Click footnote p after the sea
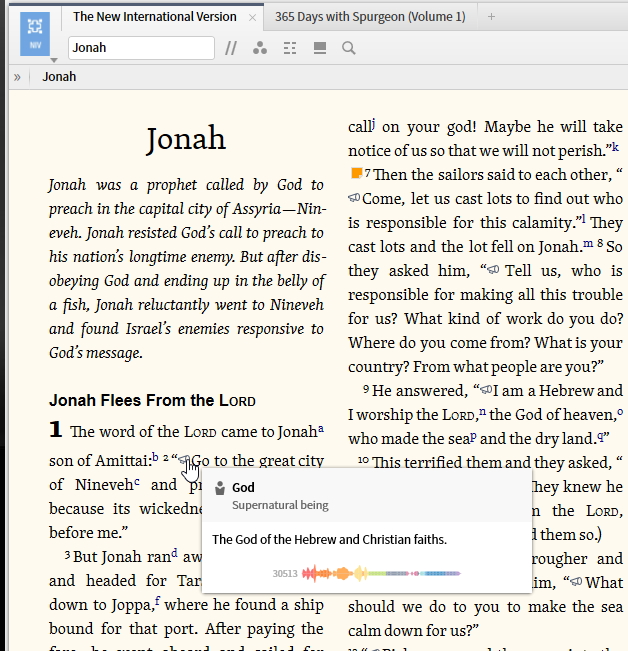The width and height of the screenshot is (628, 651). point(473,436)
